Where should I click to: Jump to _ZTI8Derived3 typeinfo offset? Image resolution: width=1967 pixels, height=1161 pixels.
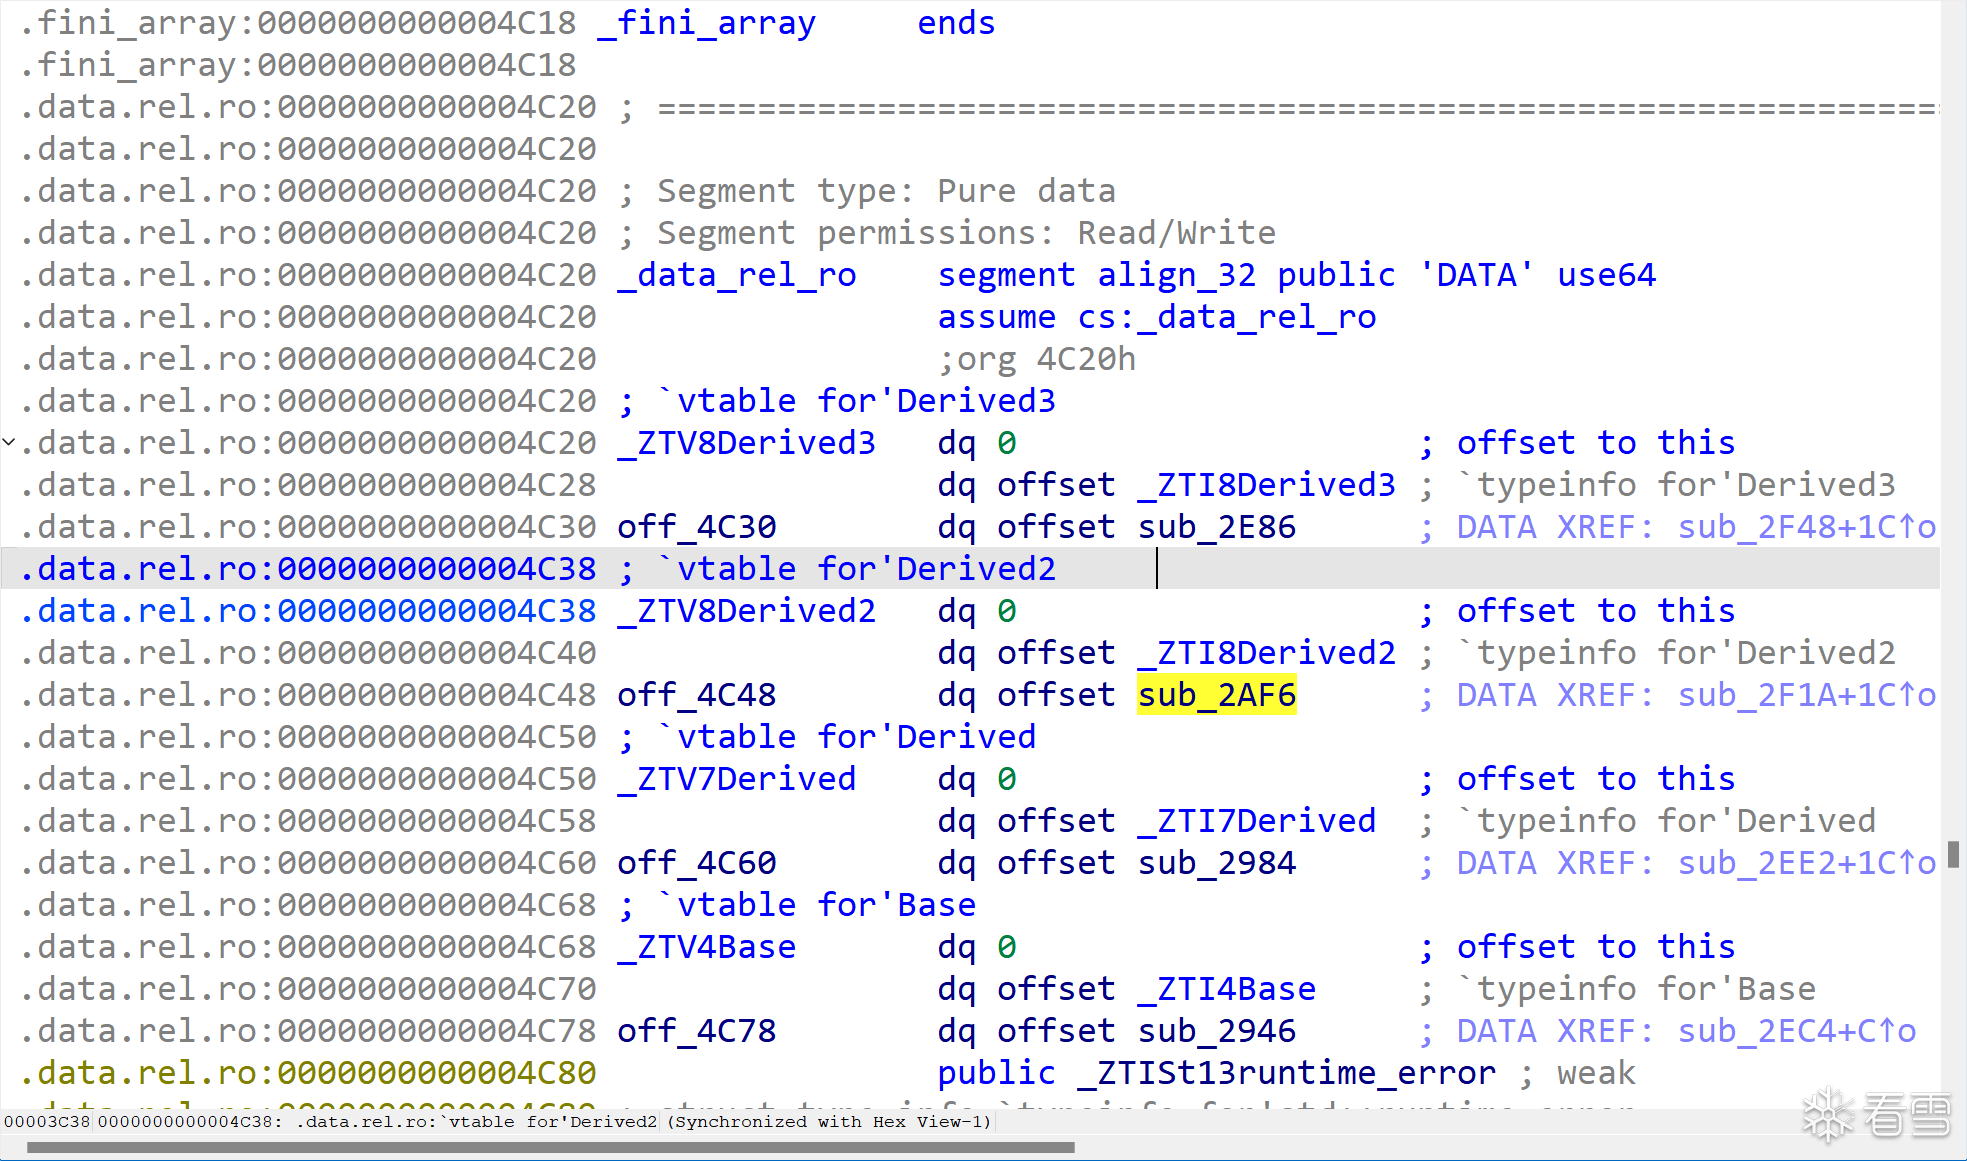click(1266, 485)
